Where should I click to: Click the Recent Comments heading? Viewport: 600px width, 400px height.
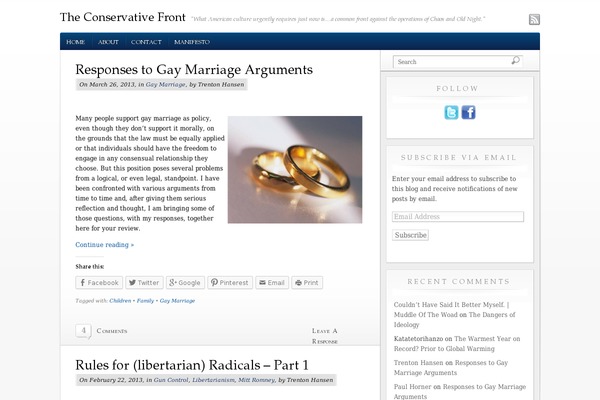point(458,282)
